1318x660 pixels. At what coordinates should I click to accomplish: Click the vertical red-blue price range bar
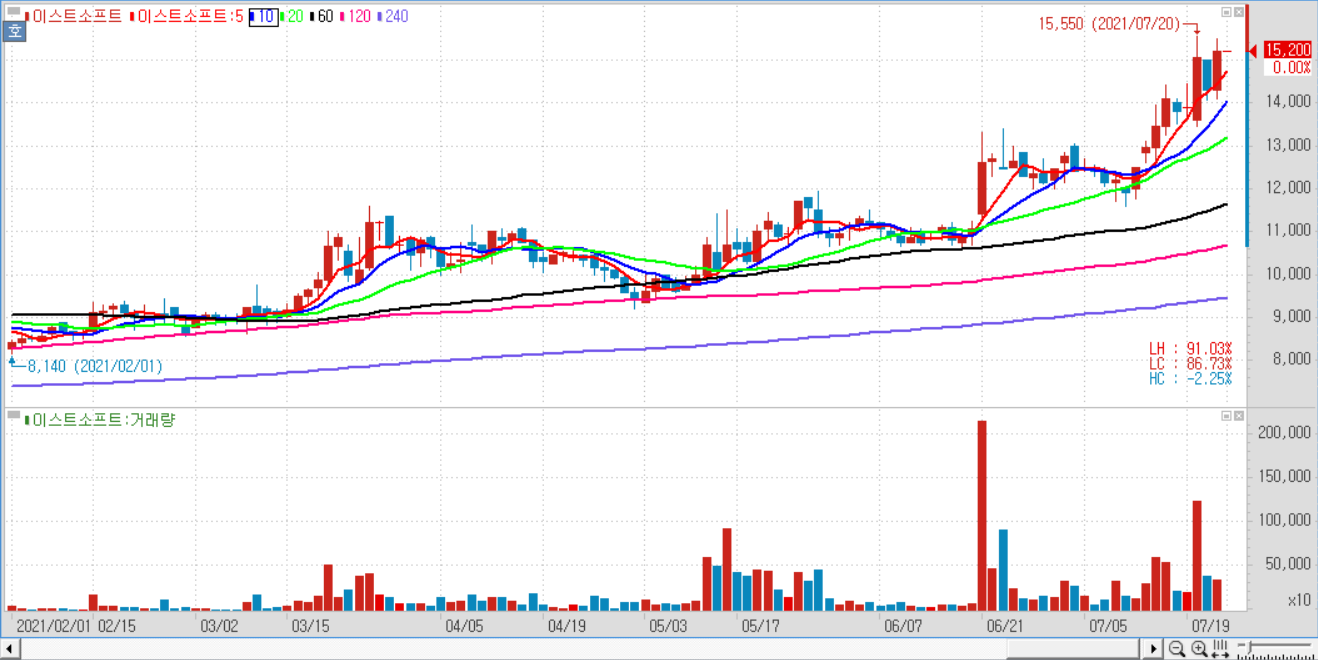coord(1247,126)
